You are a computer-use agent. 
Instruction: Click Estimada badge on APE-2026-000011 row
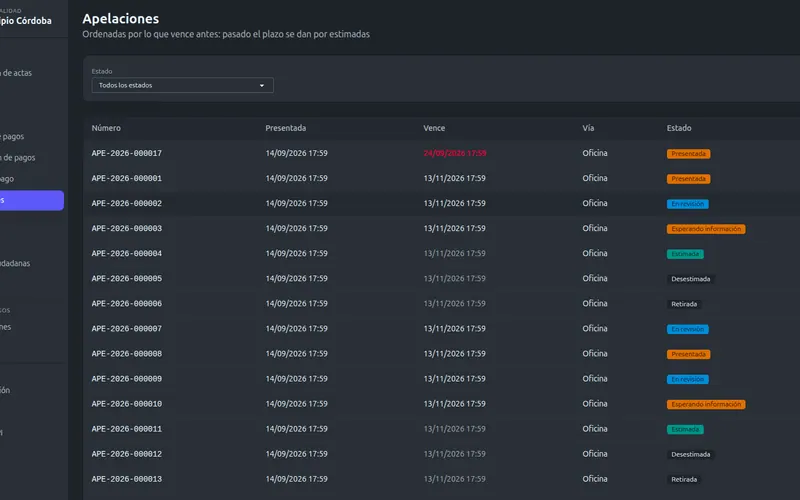coord(685,430)
